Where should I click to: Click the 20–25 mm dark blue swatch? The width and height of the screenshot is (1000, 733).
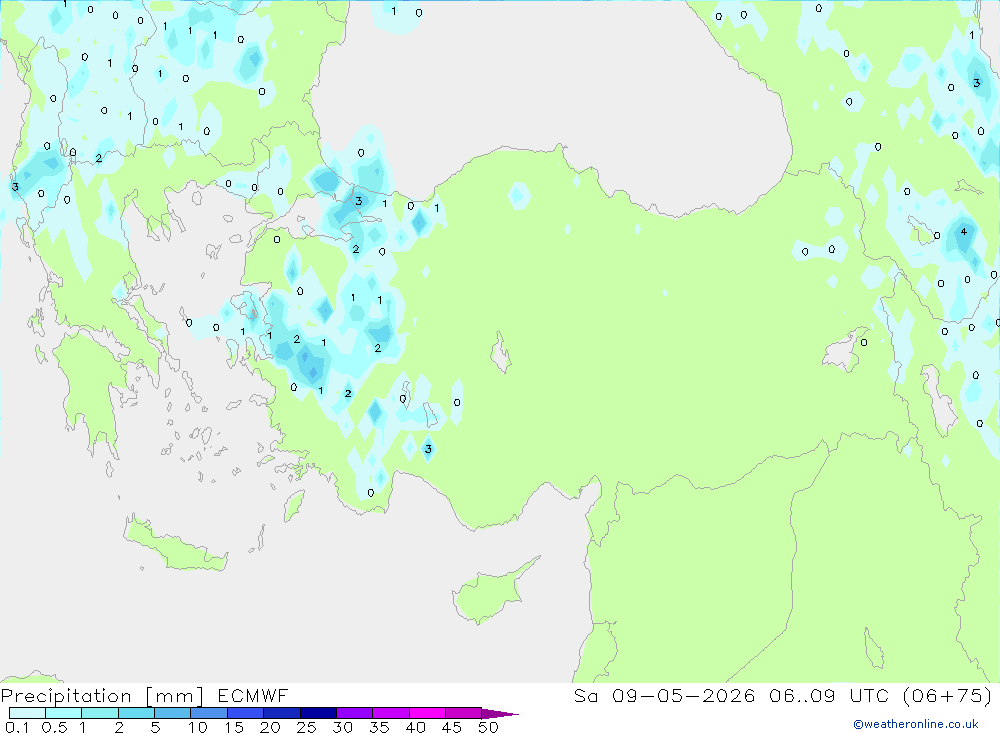tap(282, 713)
